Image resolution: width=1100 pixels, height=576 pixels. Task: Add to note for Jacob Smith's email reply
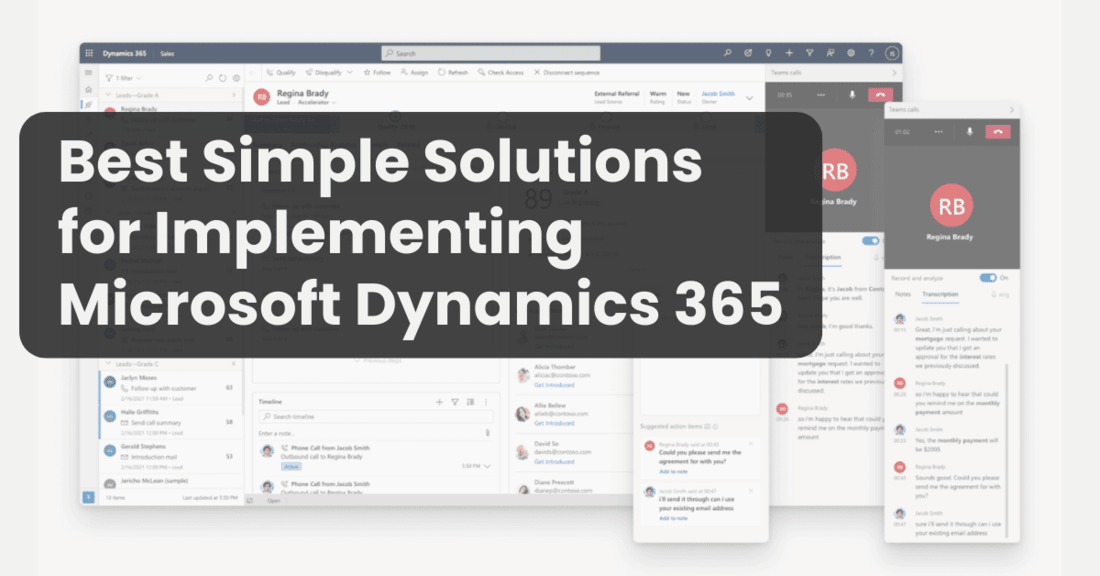pyautogui.click(x=673, y=518)
